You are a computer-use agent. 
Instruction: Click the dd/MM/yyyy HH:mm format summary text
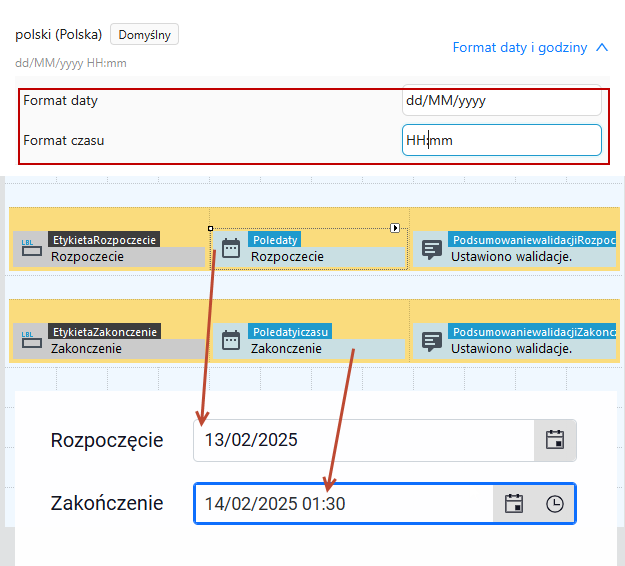tap(71, 63)
